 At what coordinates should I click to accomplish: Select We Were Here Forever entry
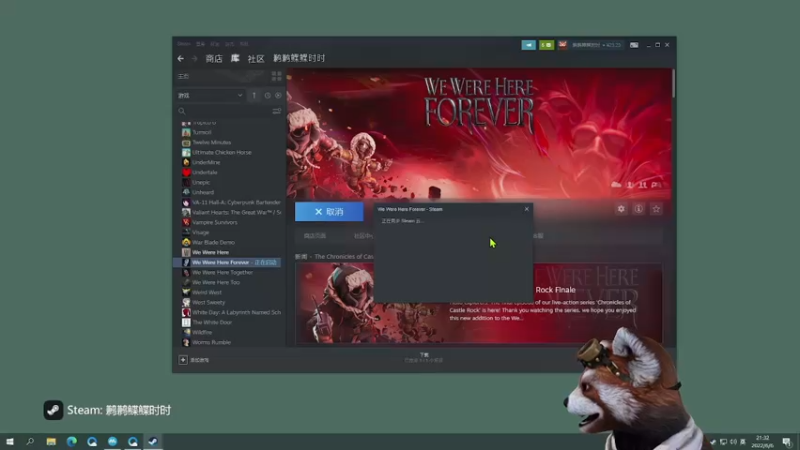pyautogui.click(x=227, y=262)
